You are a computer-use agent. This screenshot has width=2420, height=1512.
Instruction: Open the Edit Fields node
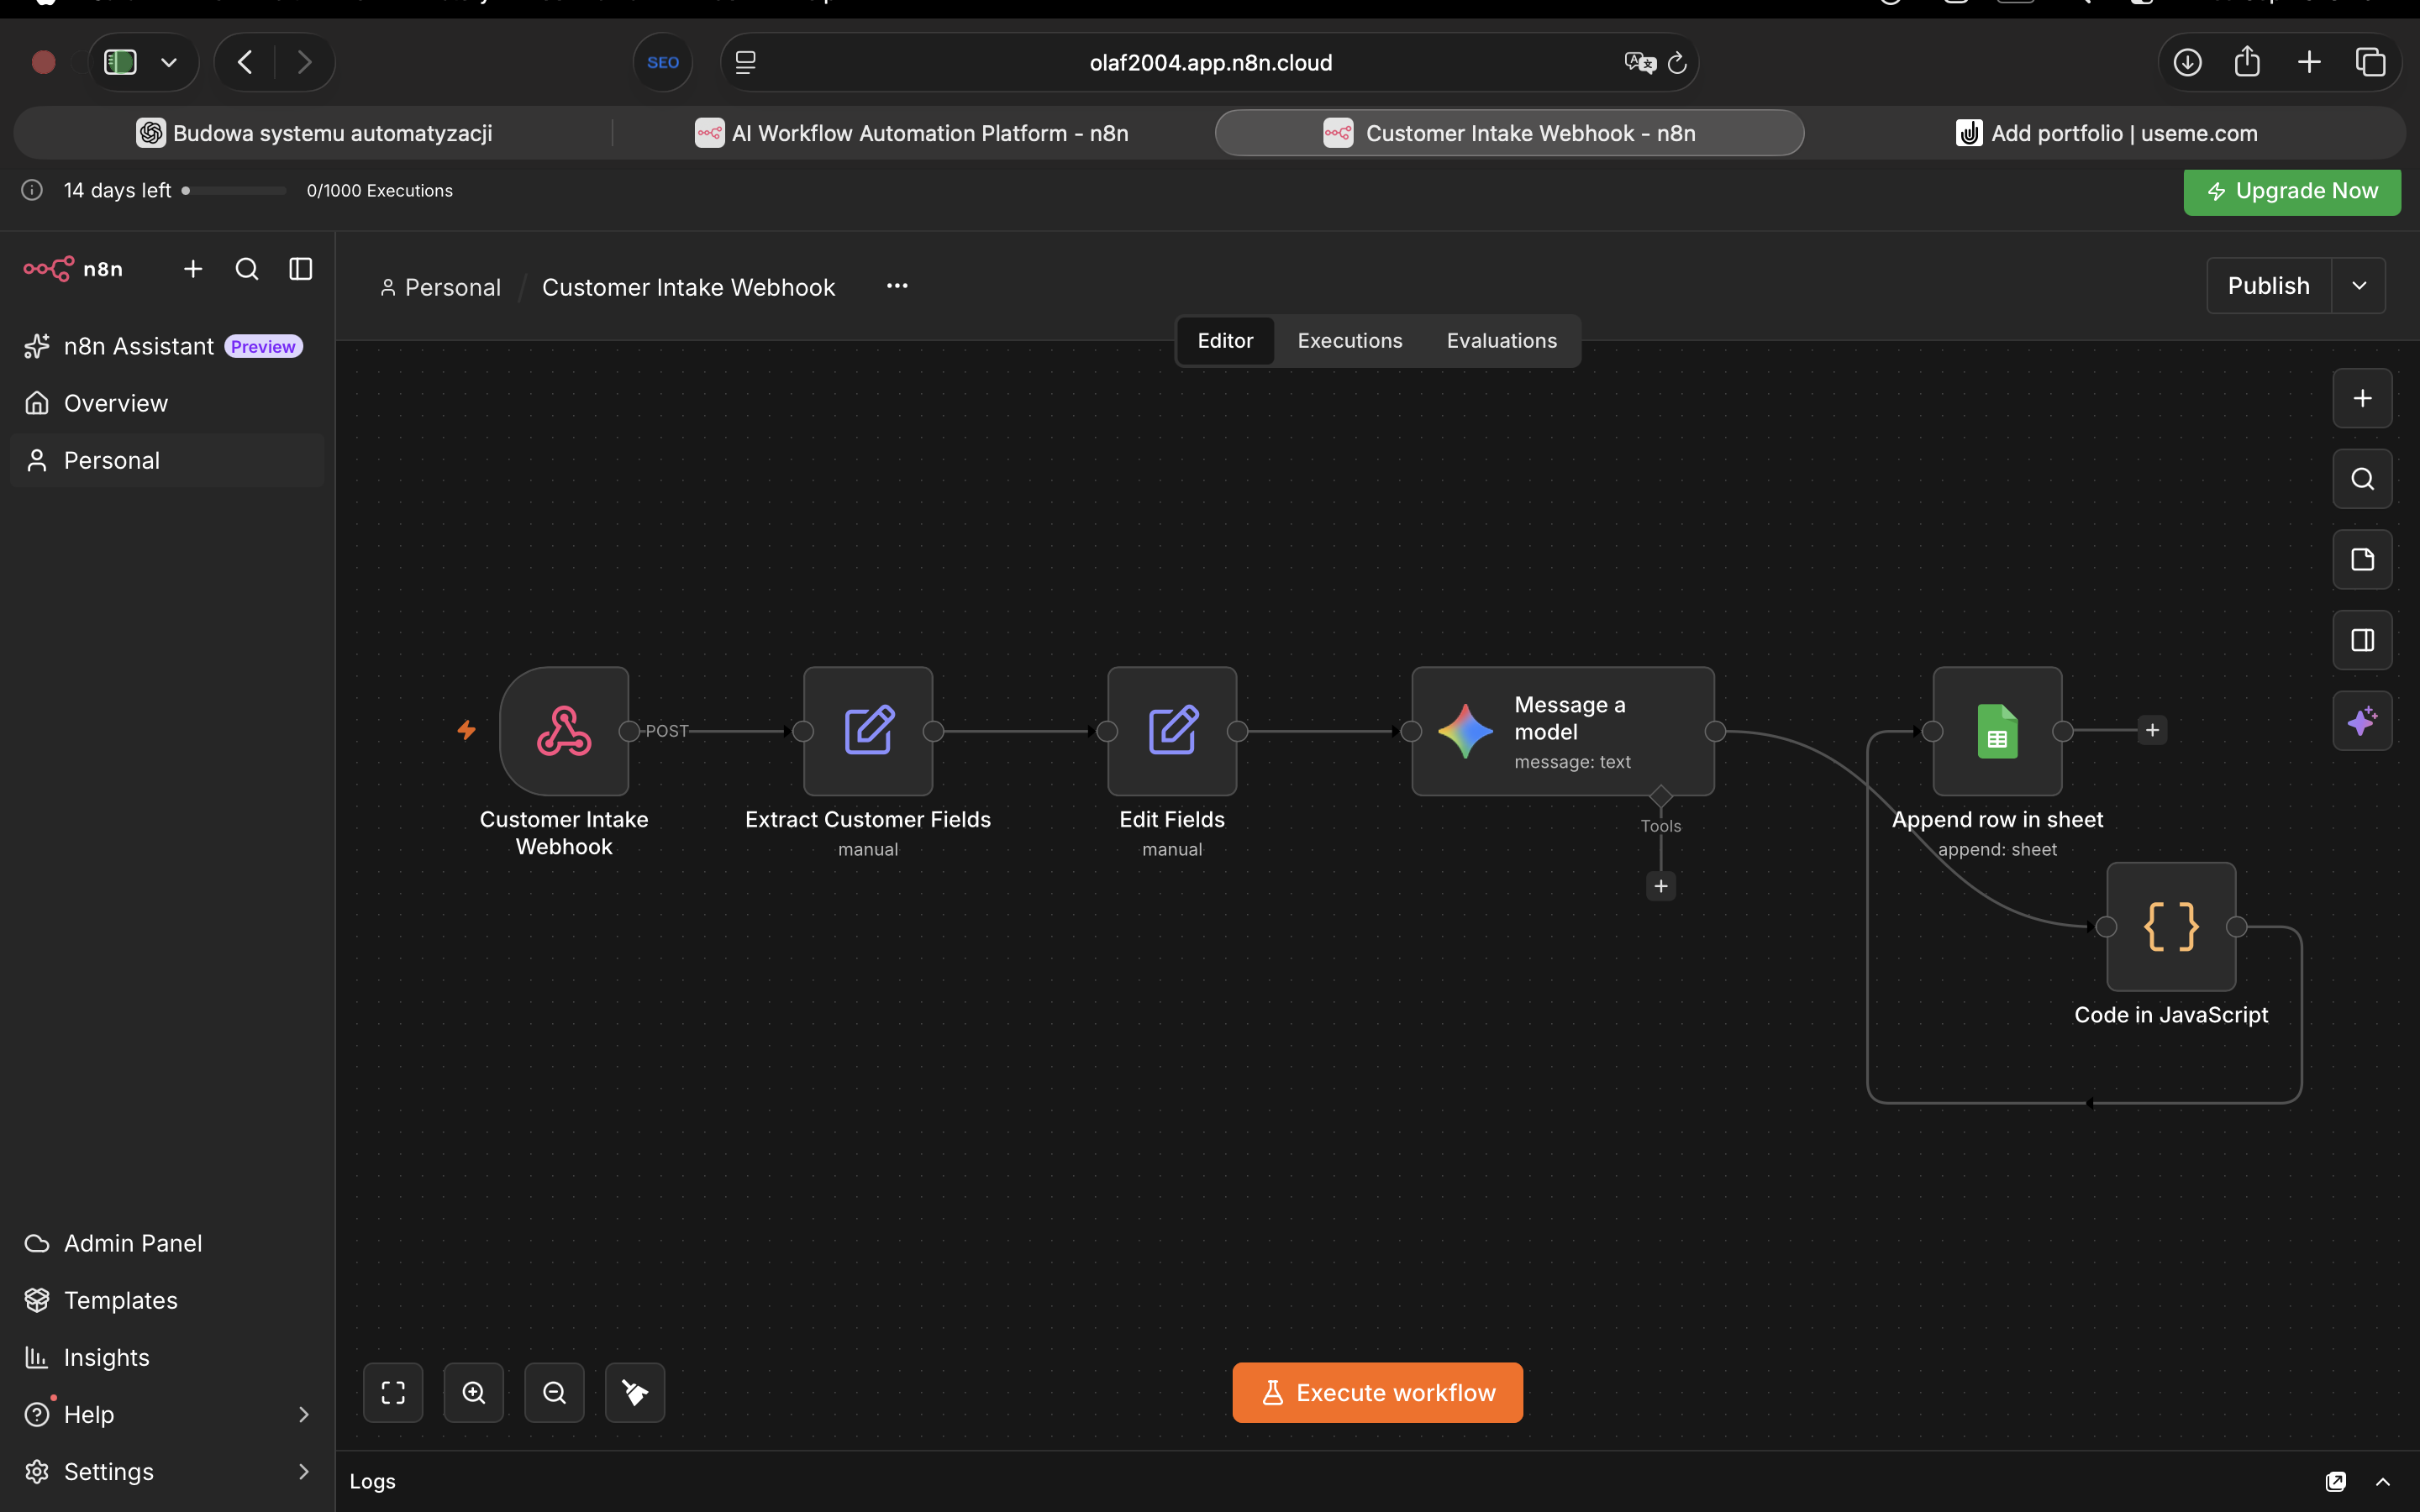click(x=1172, y=731)
